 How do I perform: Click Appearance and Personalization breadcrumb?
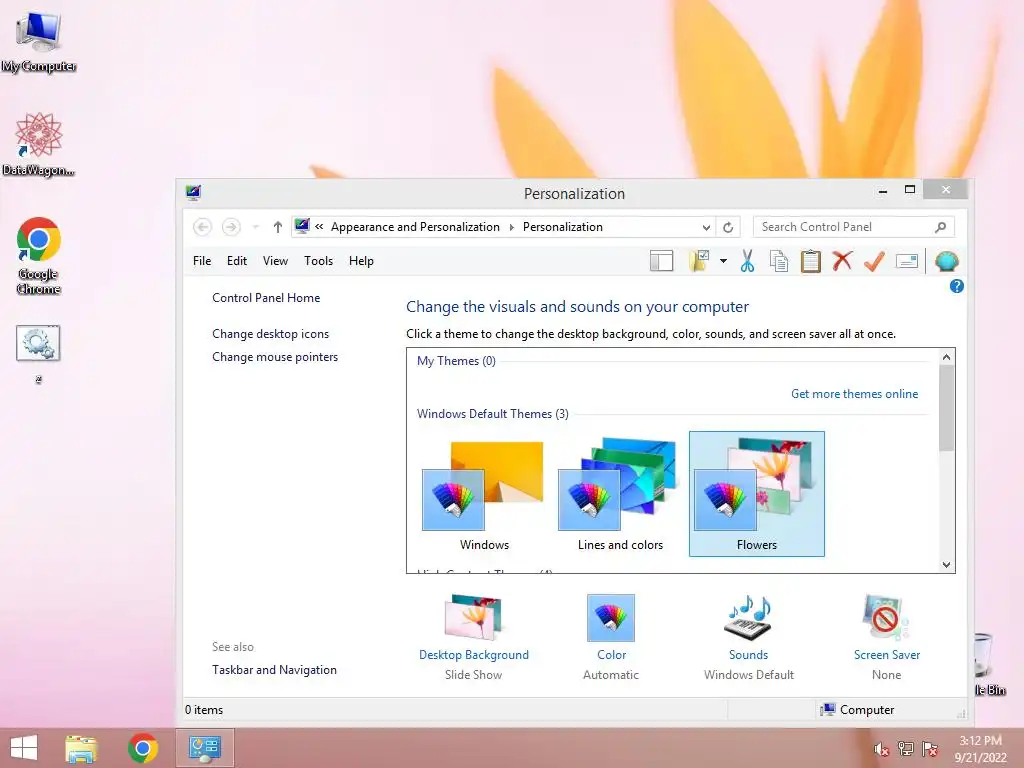(x=415, y=227)
